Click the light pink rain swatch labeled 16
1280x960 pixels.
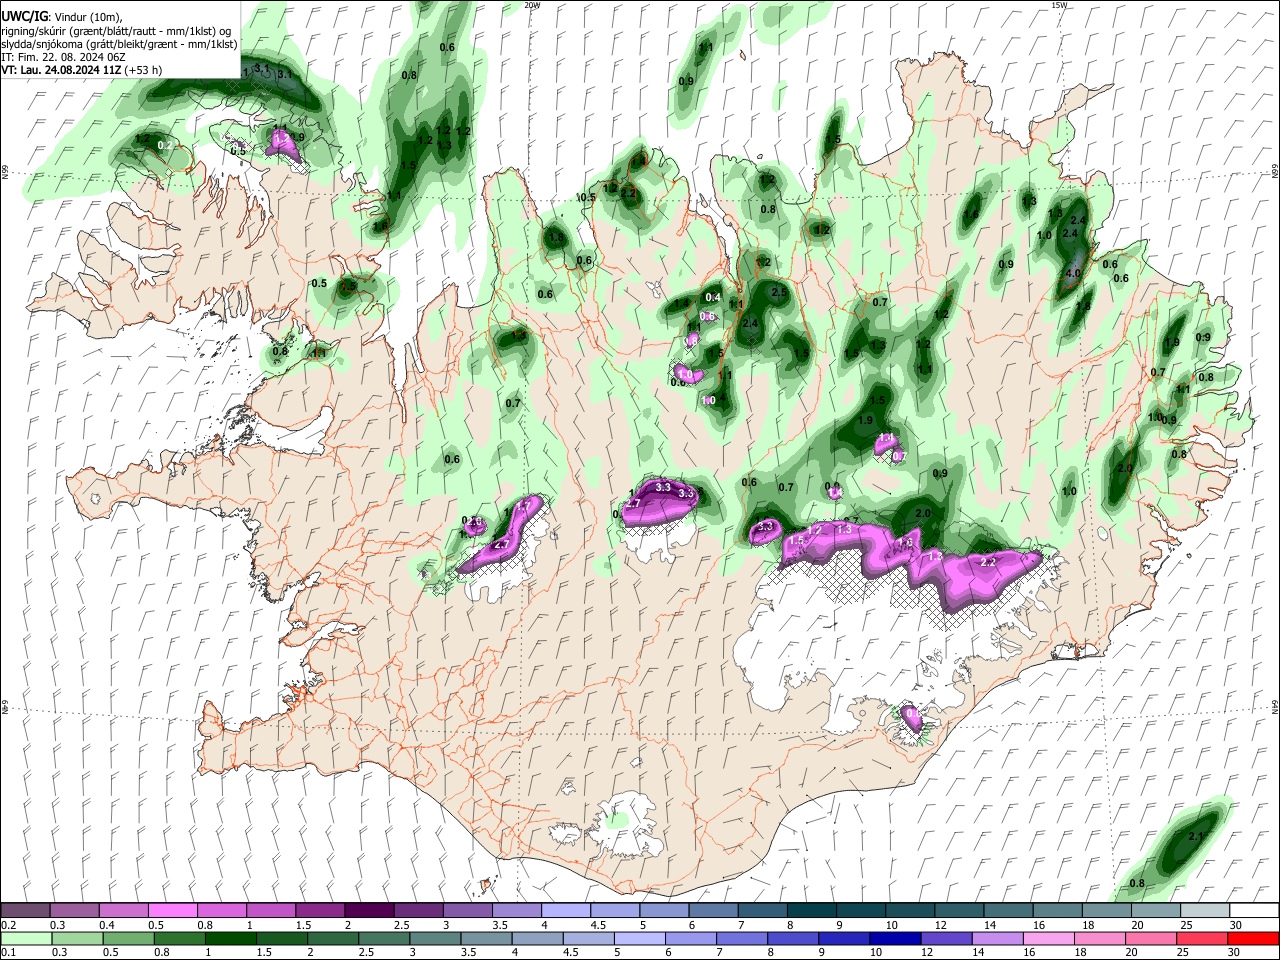tap(1048, 938)
